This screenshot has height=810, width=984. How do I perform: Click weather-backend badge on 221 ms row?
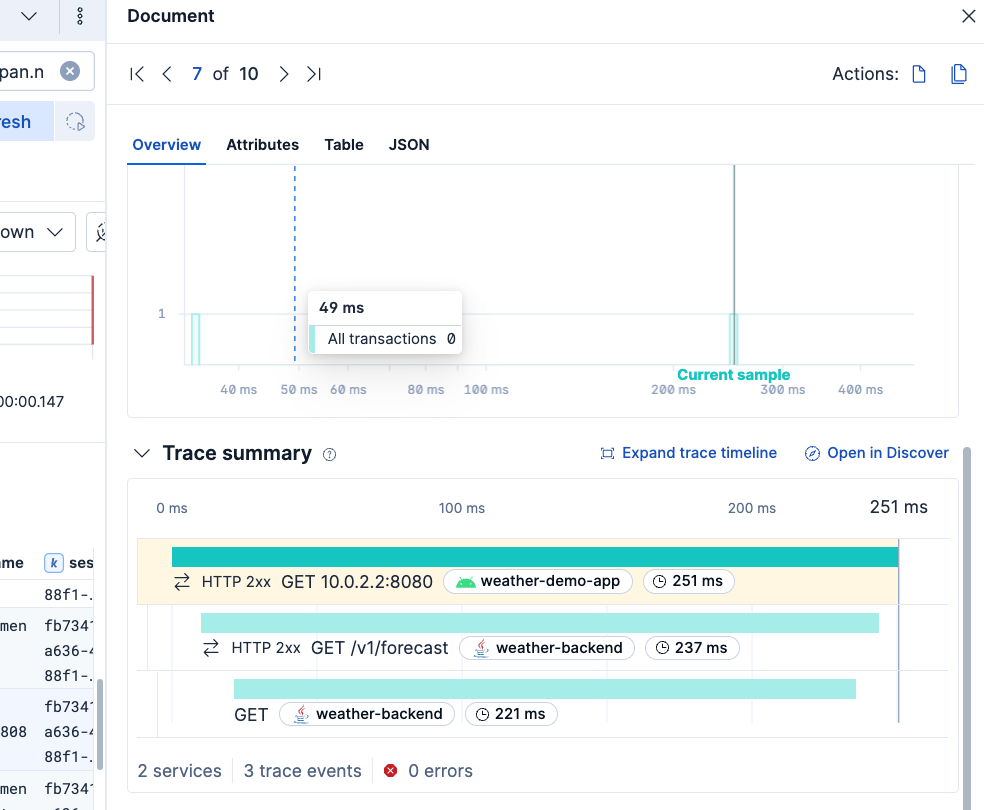point(366,714)
